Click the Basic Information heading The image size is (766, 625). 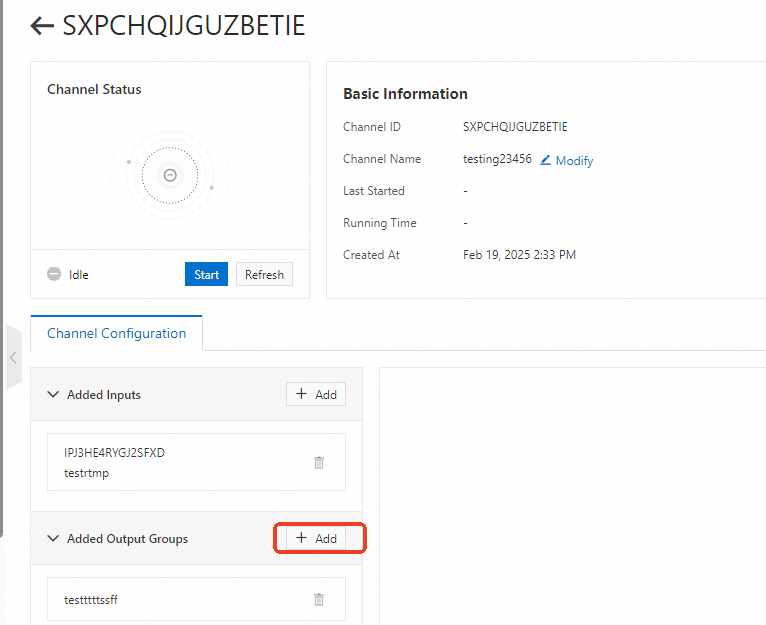click(405, 94)
